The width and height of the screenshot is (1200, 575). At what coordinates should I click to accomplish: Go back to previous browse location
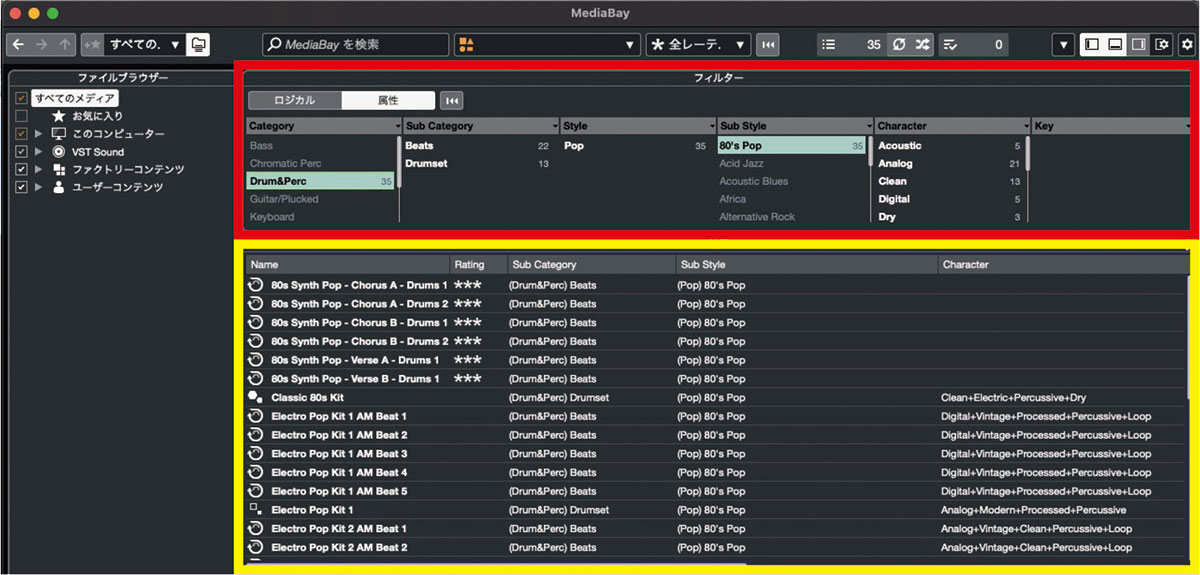coord(18,44)
